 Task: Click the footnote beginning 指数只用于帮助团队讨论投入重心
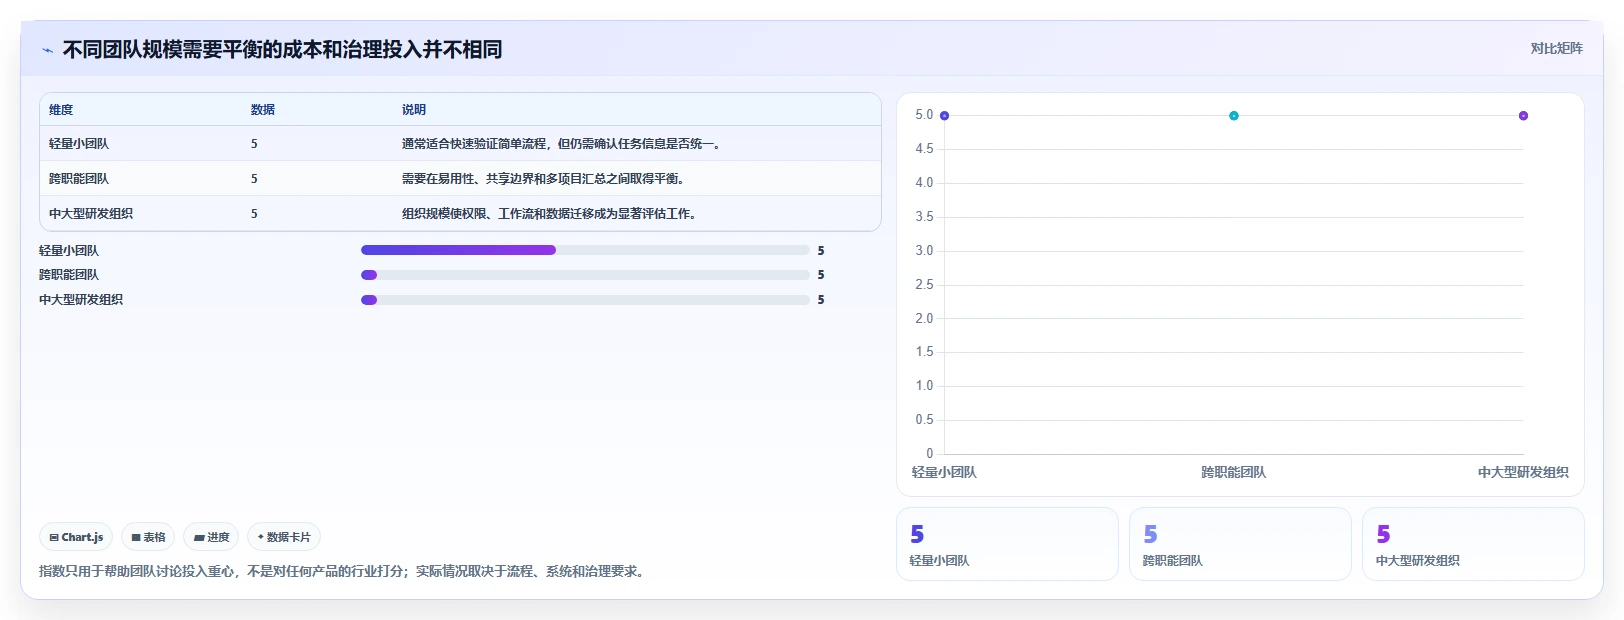[x=344, y=572]
